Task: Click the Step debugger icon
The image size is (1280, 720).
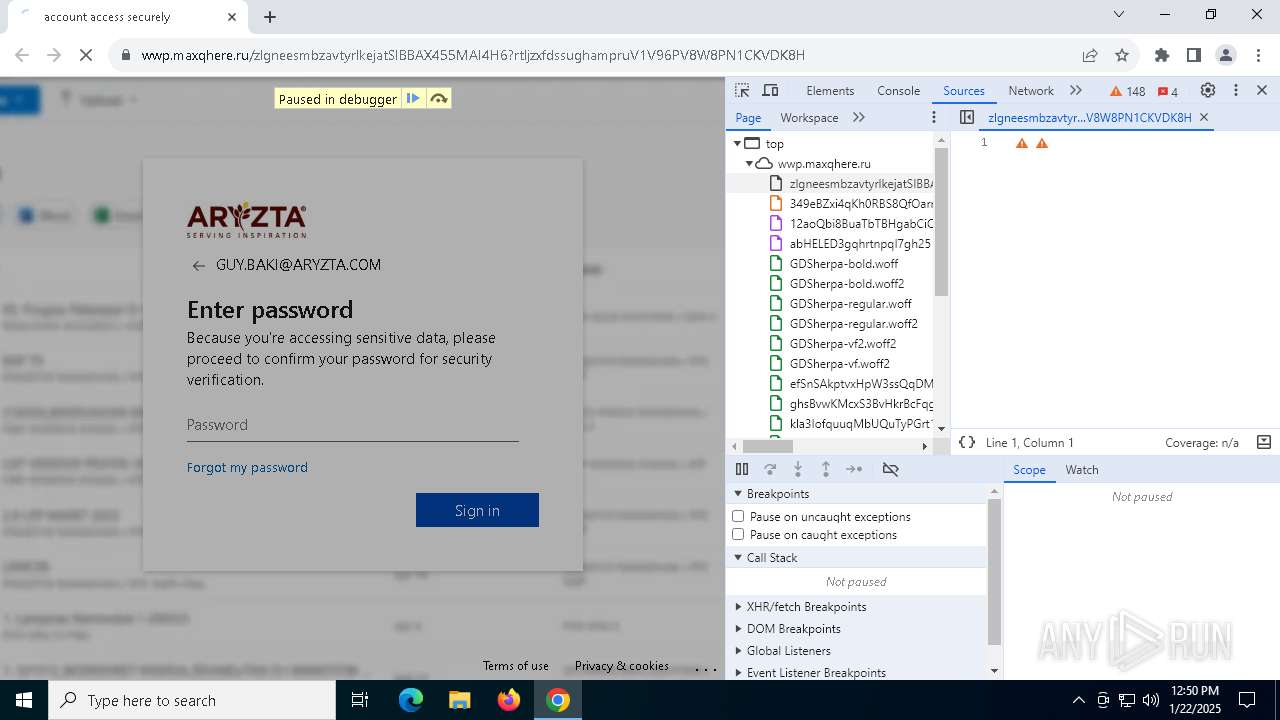Action: 854,469
